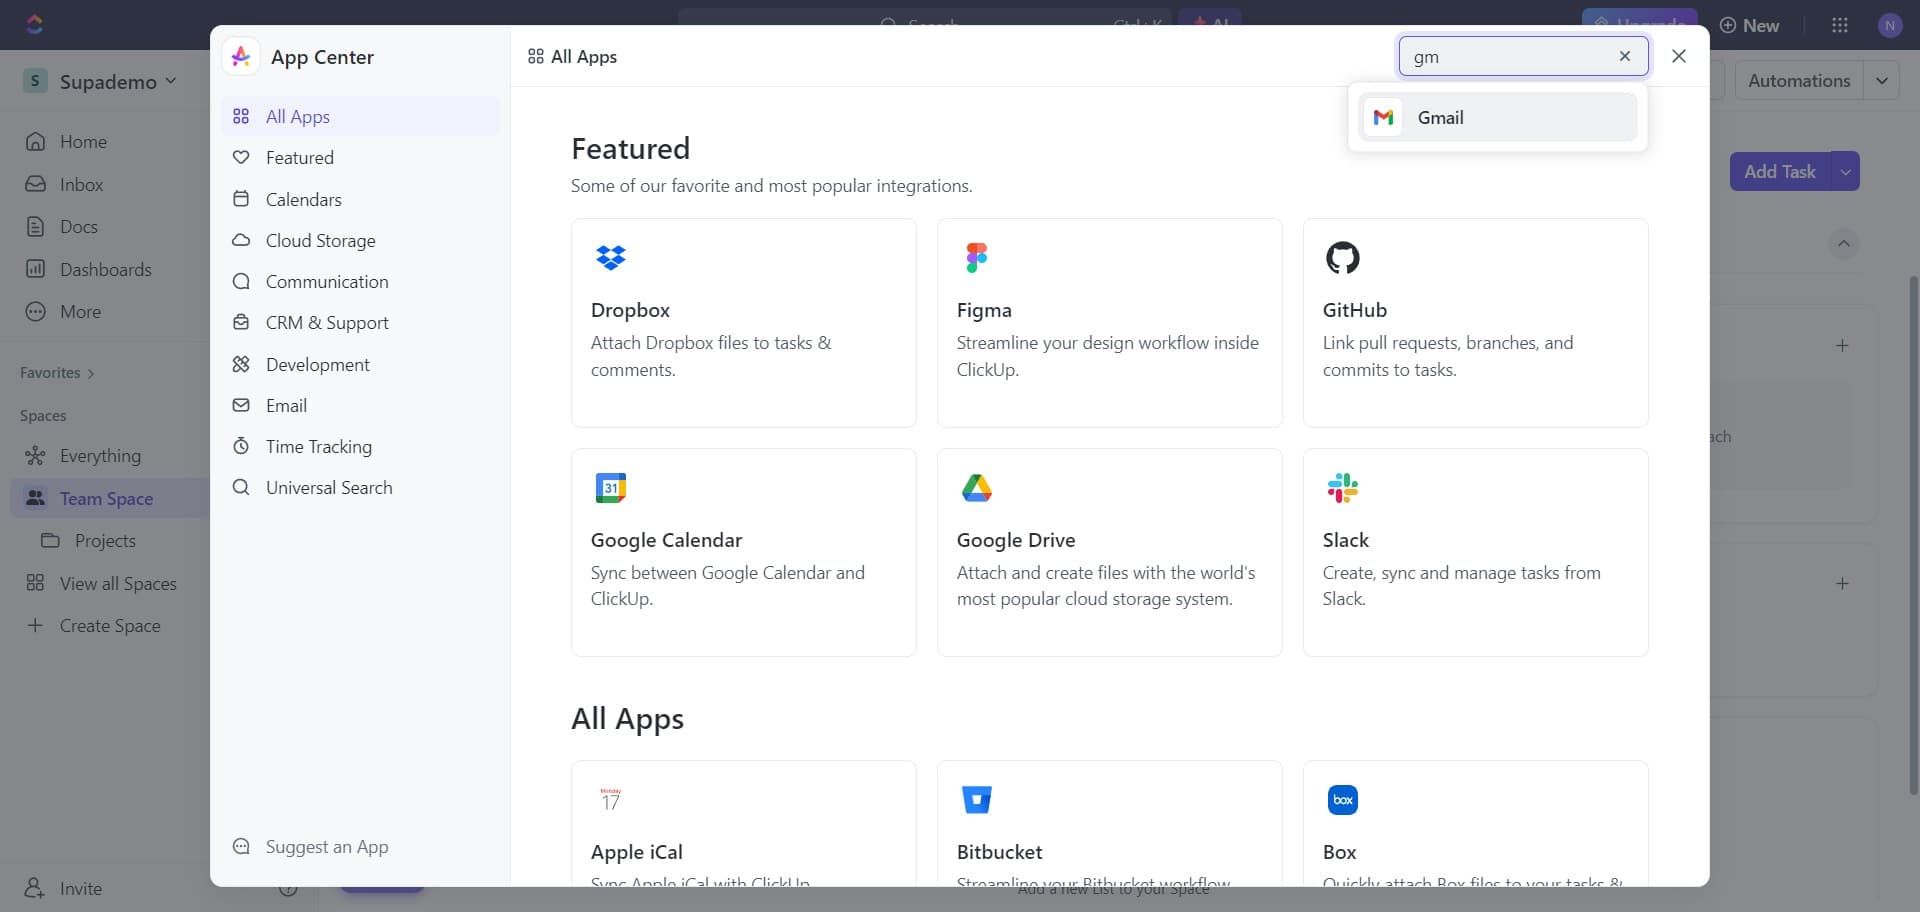Open the Universal Search category
This screenshot has height=912, width=1920.
[x=328, y=487]
